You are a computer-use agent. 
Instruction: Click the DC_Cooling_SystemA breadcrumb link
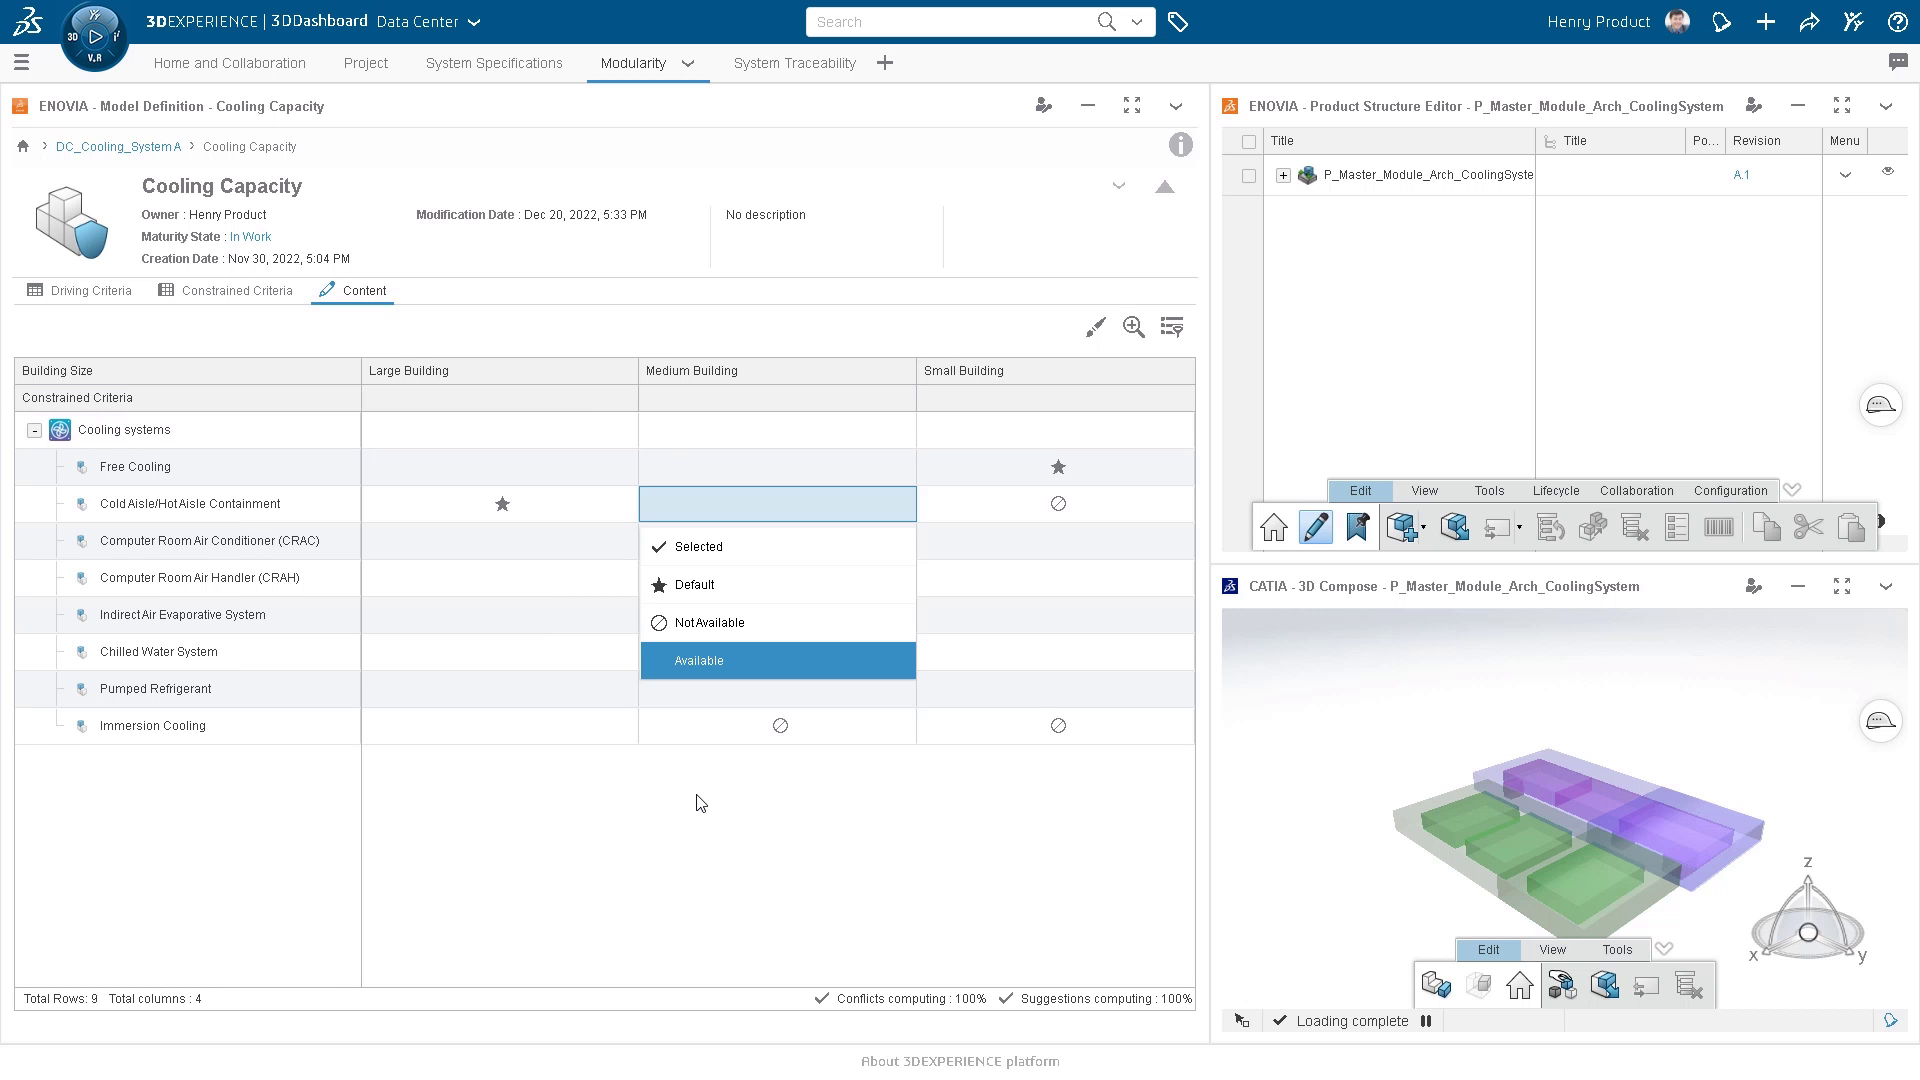point(118,147)
